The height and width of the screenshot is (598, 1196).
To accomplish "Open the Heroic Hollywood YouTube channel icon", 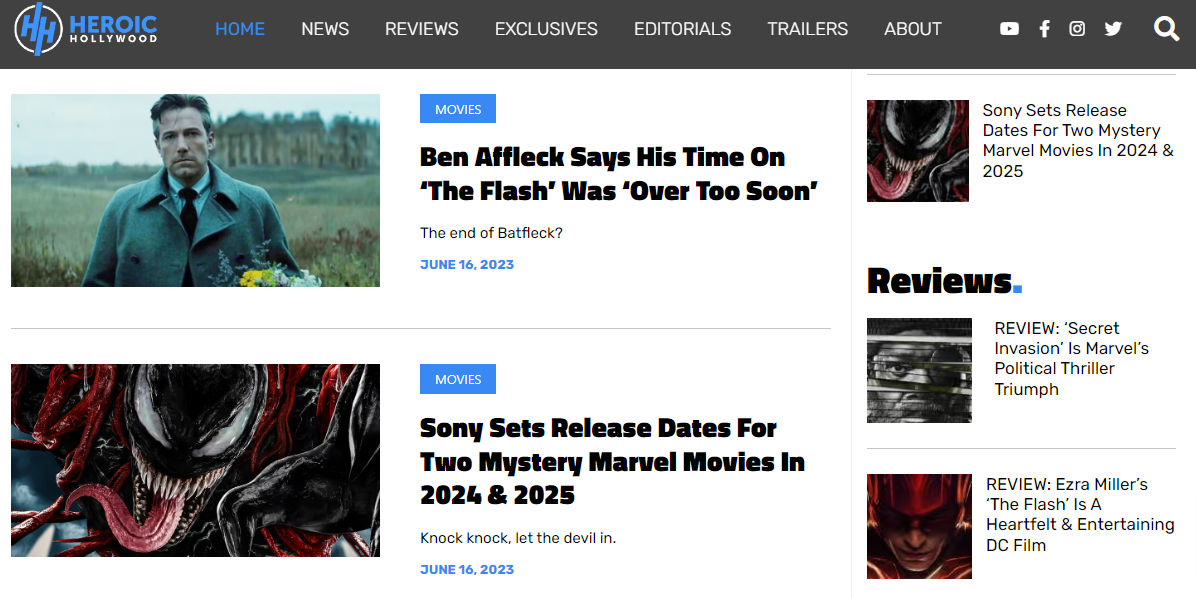I will click(x=1009, y=29).
